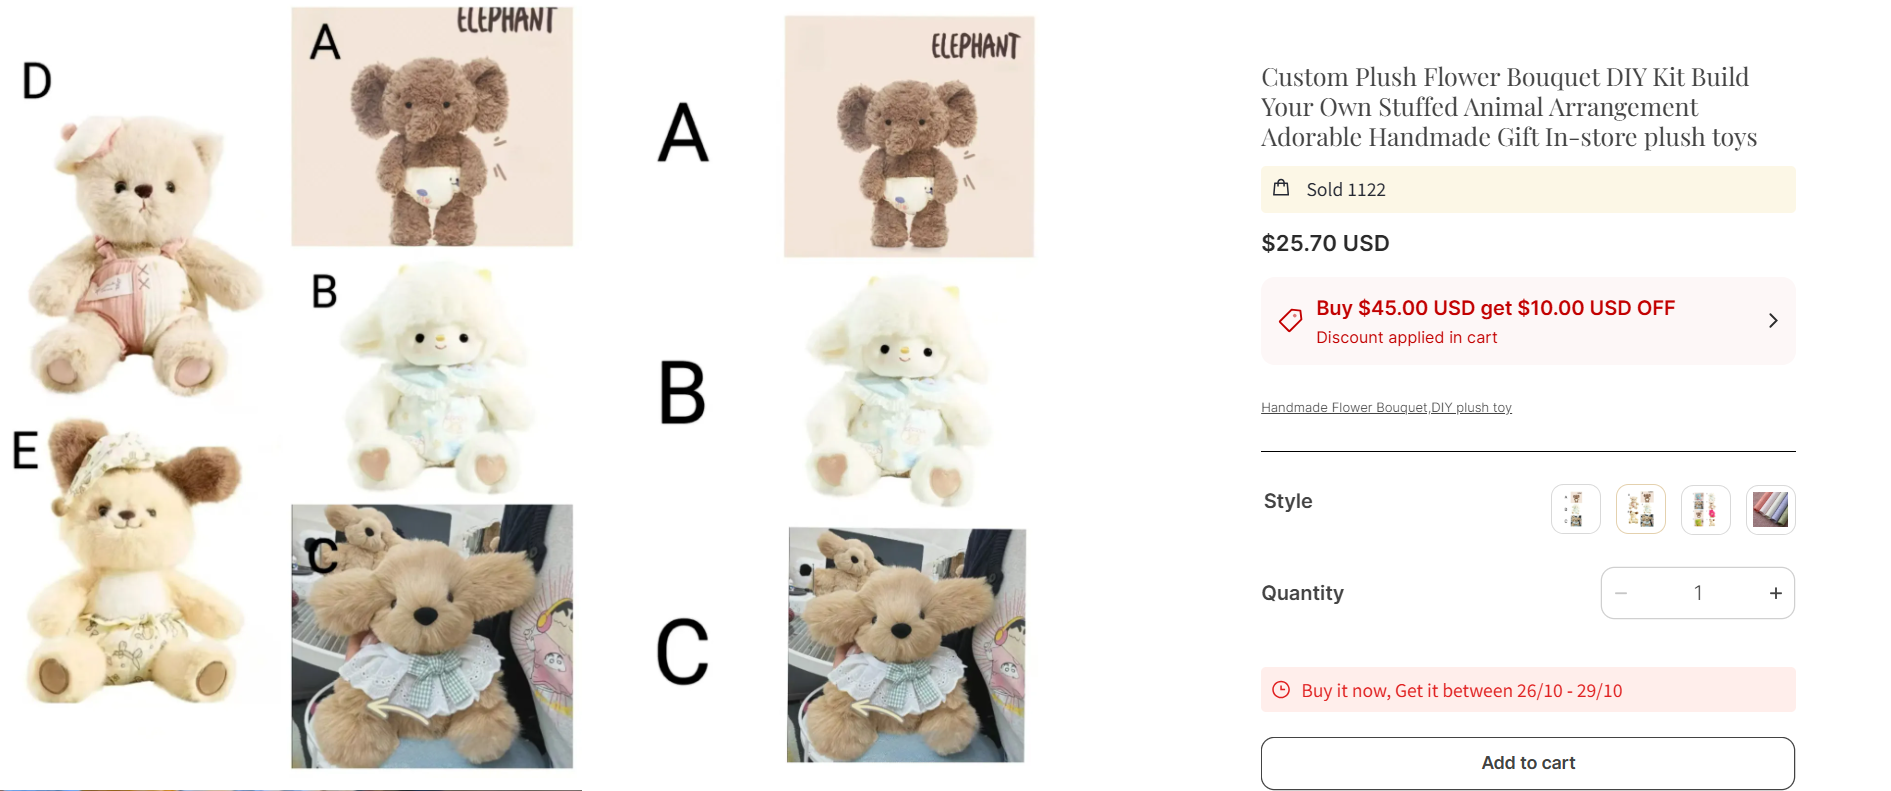The image size is (1891, 791).
Task: Click the clock delivery estimate icon
Action: click(x=1280, y=689)
